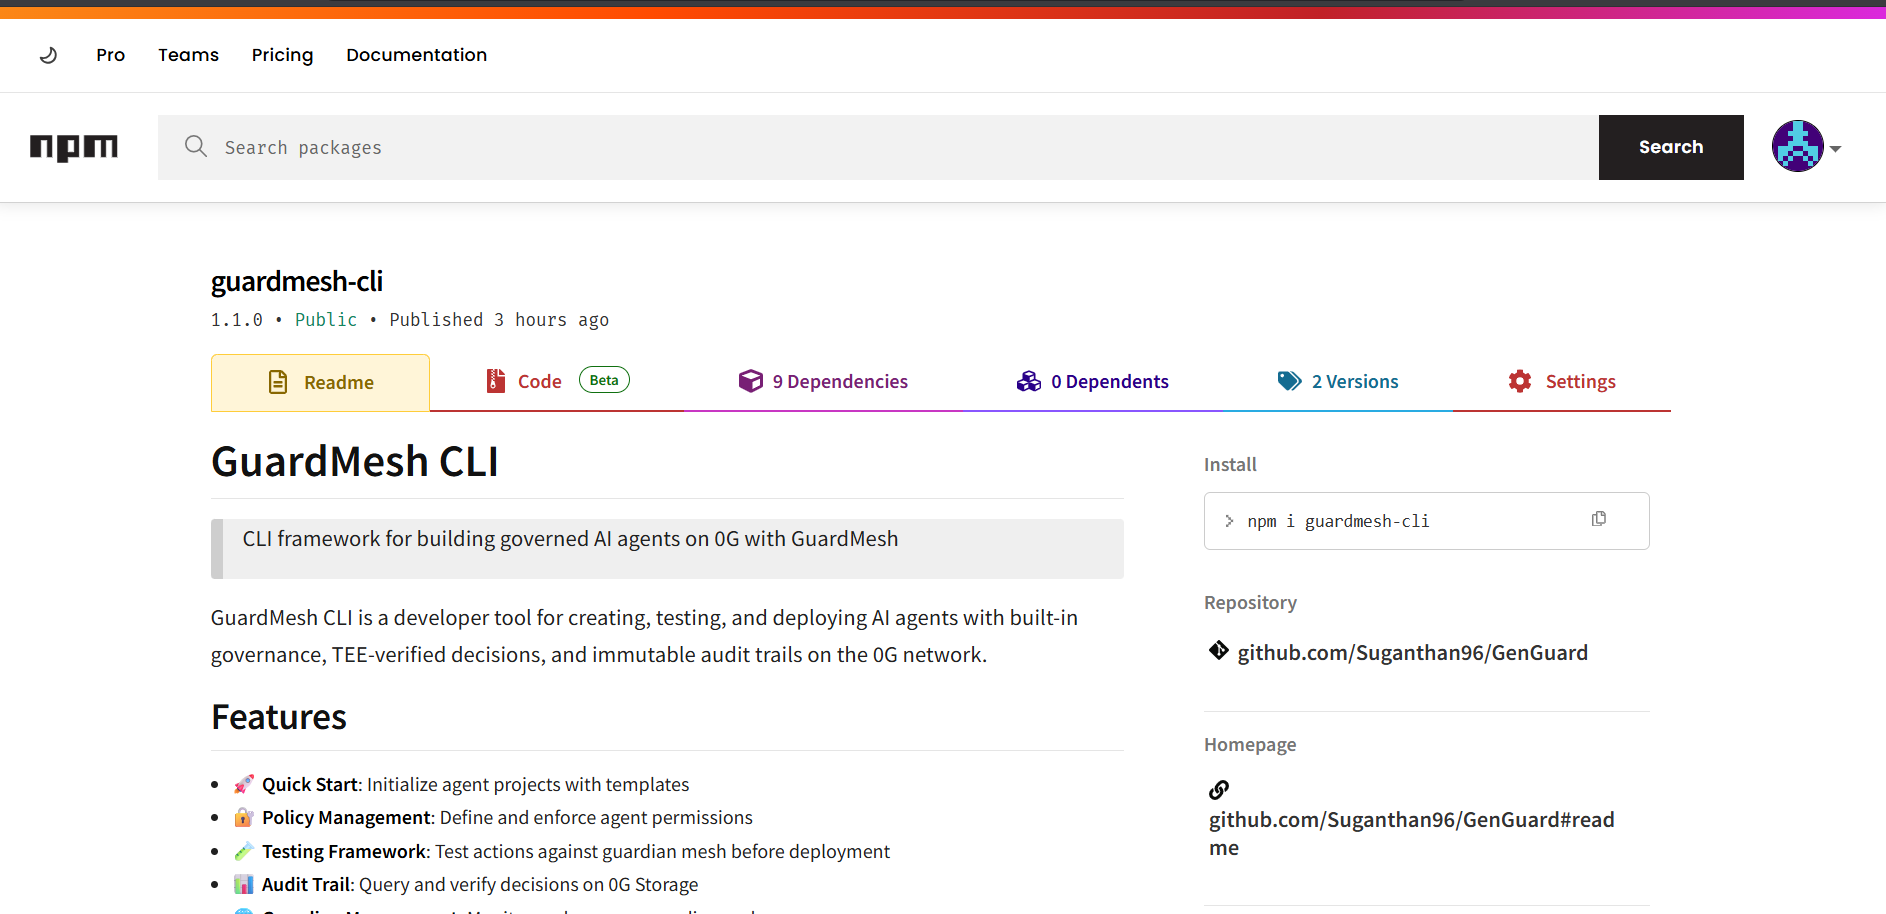Open the Teams page
1886x914 pixels.
[x=188, y=55]
